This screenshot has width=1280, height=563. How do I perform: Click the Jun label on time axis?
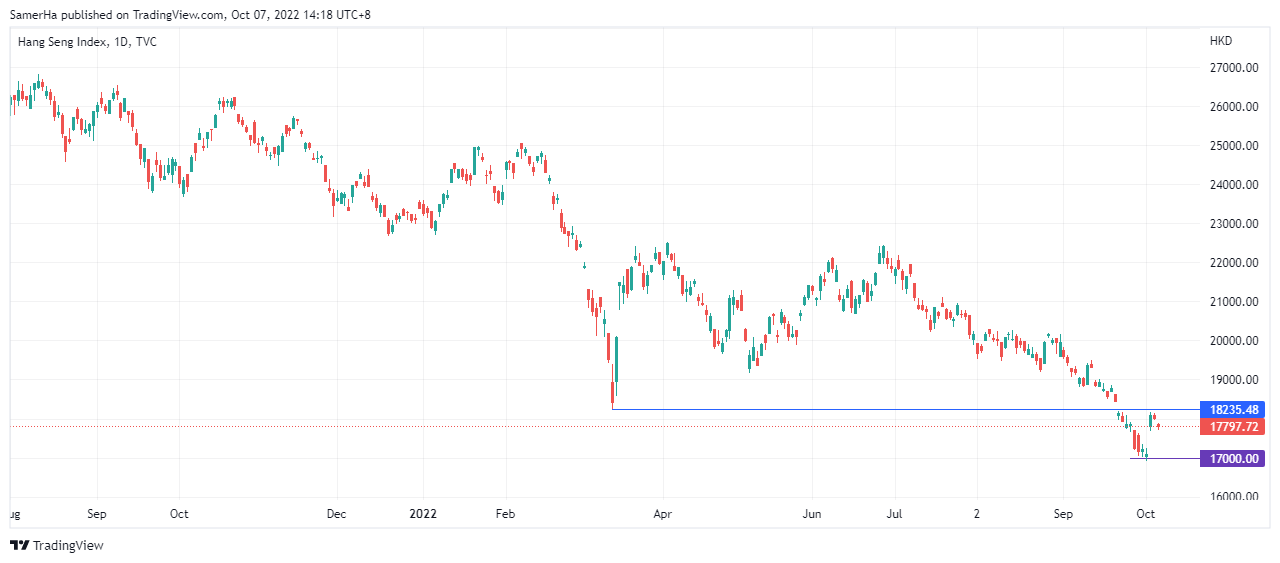(x=813, y=514)
